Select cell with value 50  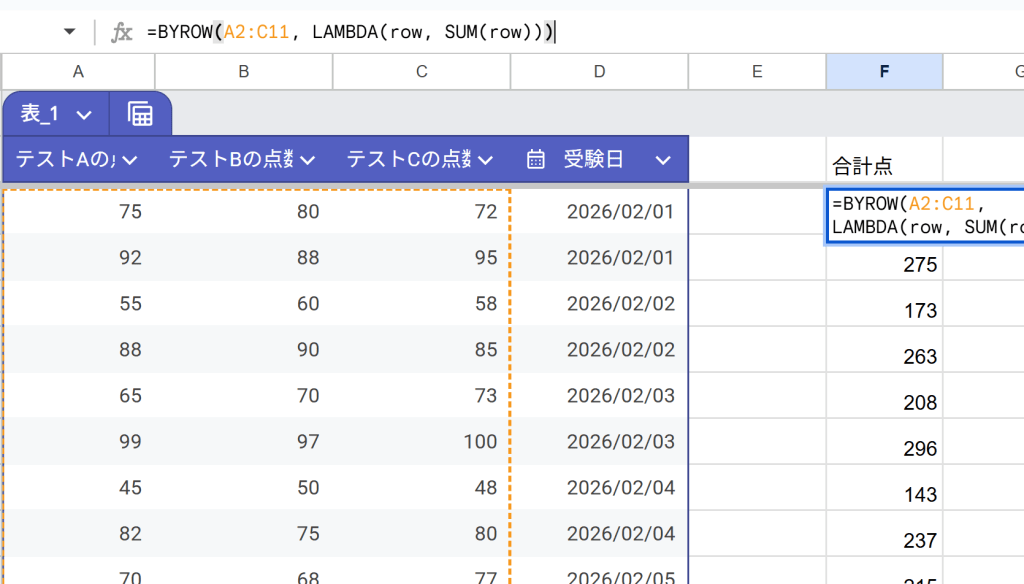tap(244, 488)
